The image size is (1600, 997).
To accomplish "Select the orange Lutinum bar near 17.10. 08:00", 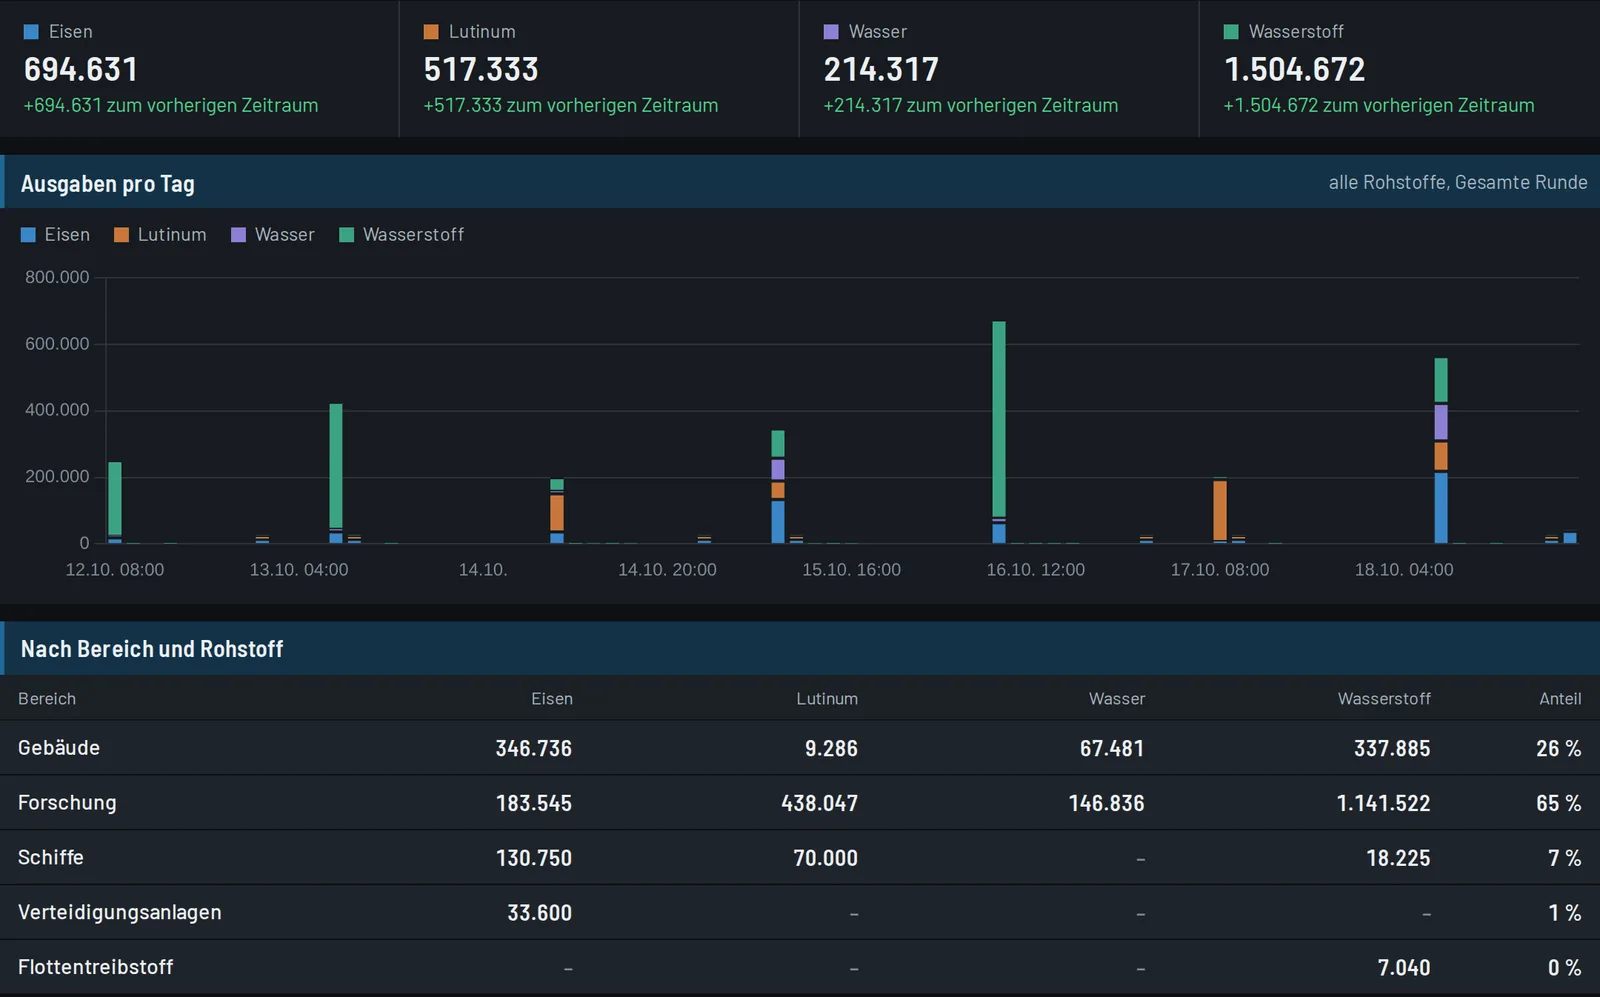I will coord(1220,510).
